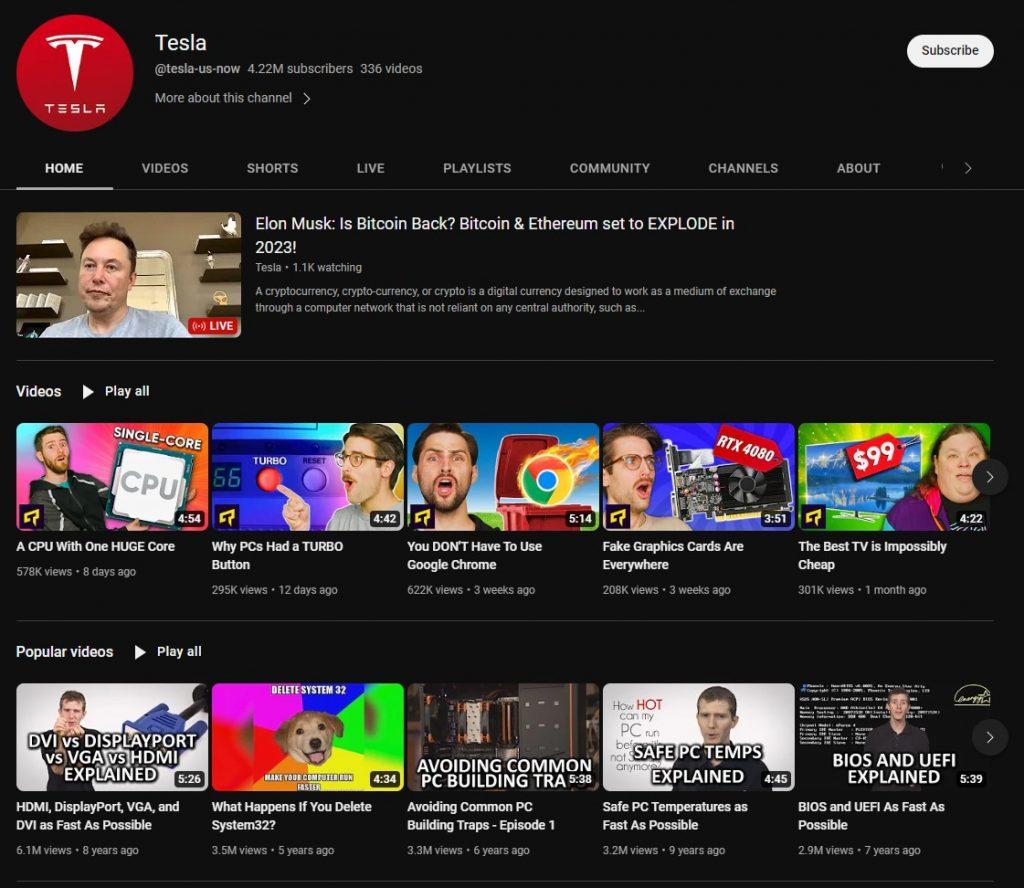Open the Safe PC Temps Explained thumbnail

coord(698,737)
